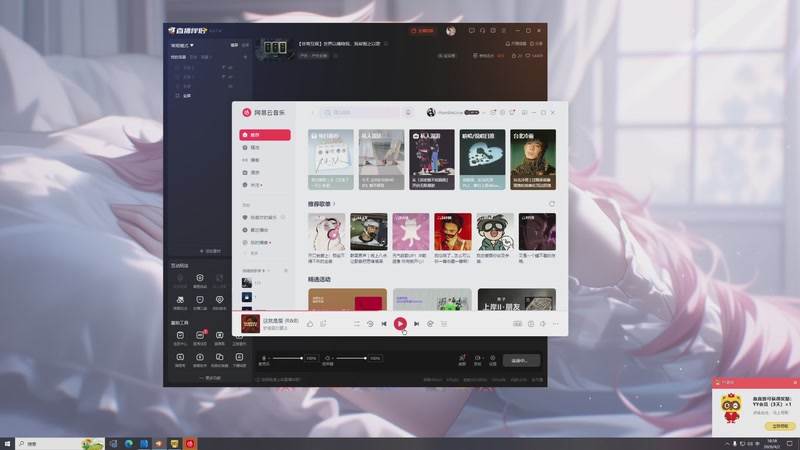
Task: Toggle the playback loop mode
Action: (357, 324)
